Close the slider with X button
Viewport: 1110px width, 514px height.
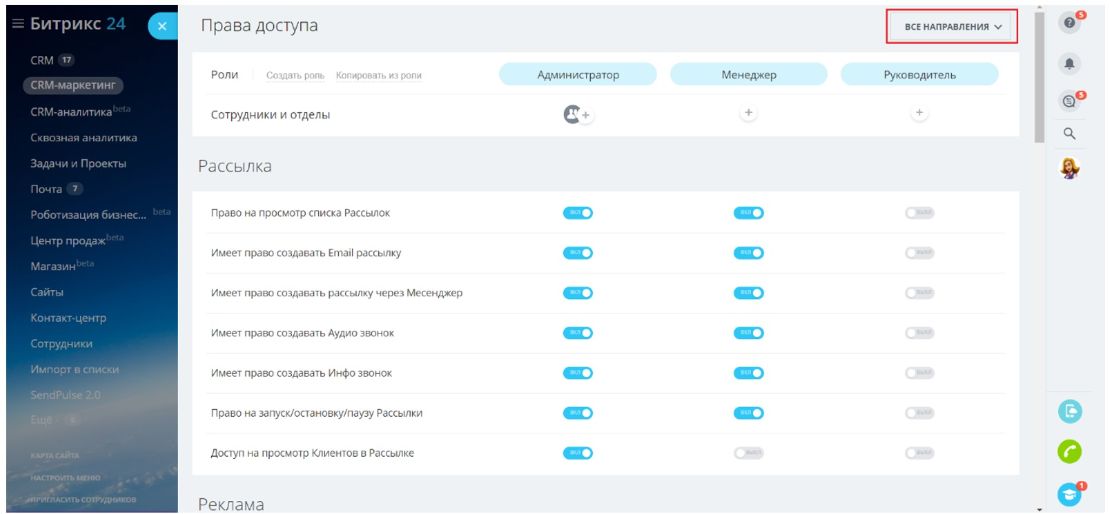(x=162, y=27)
